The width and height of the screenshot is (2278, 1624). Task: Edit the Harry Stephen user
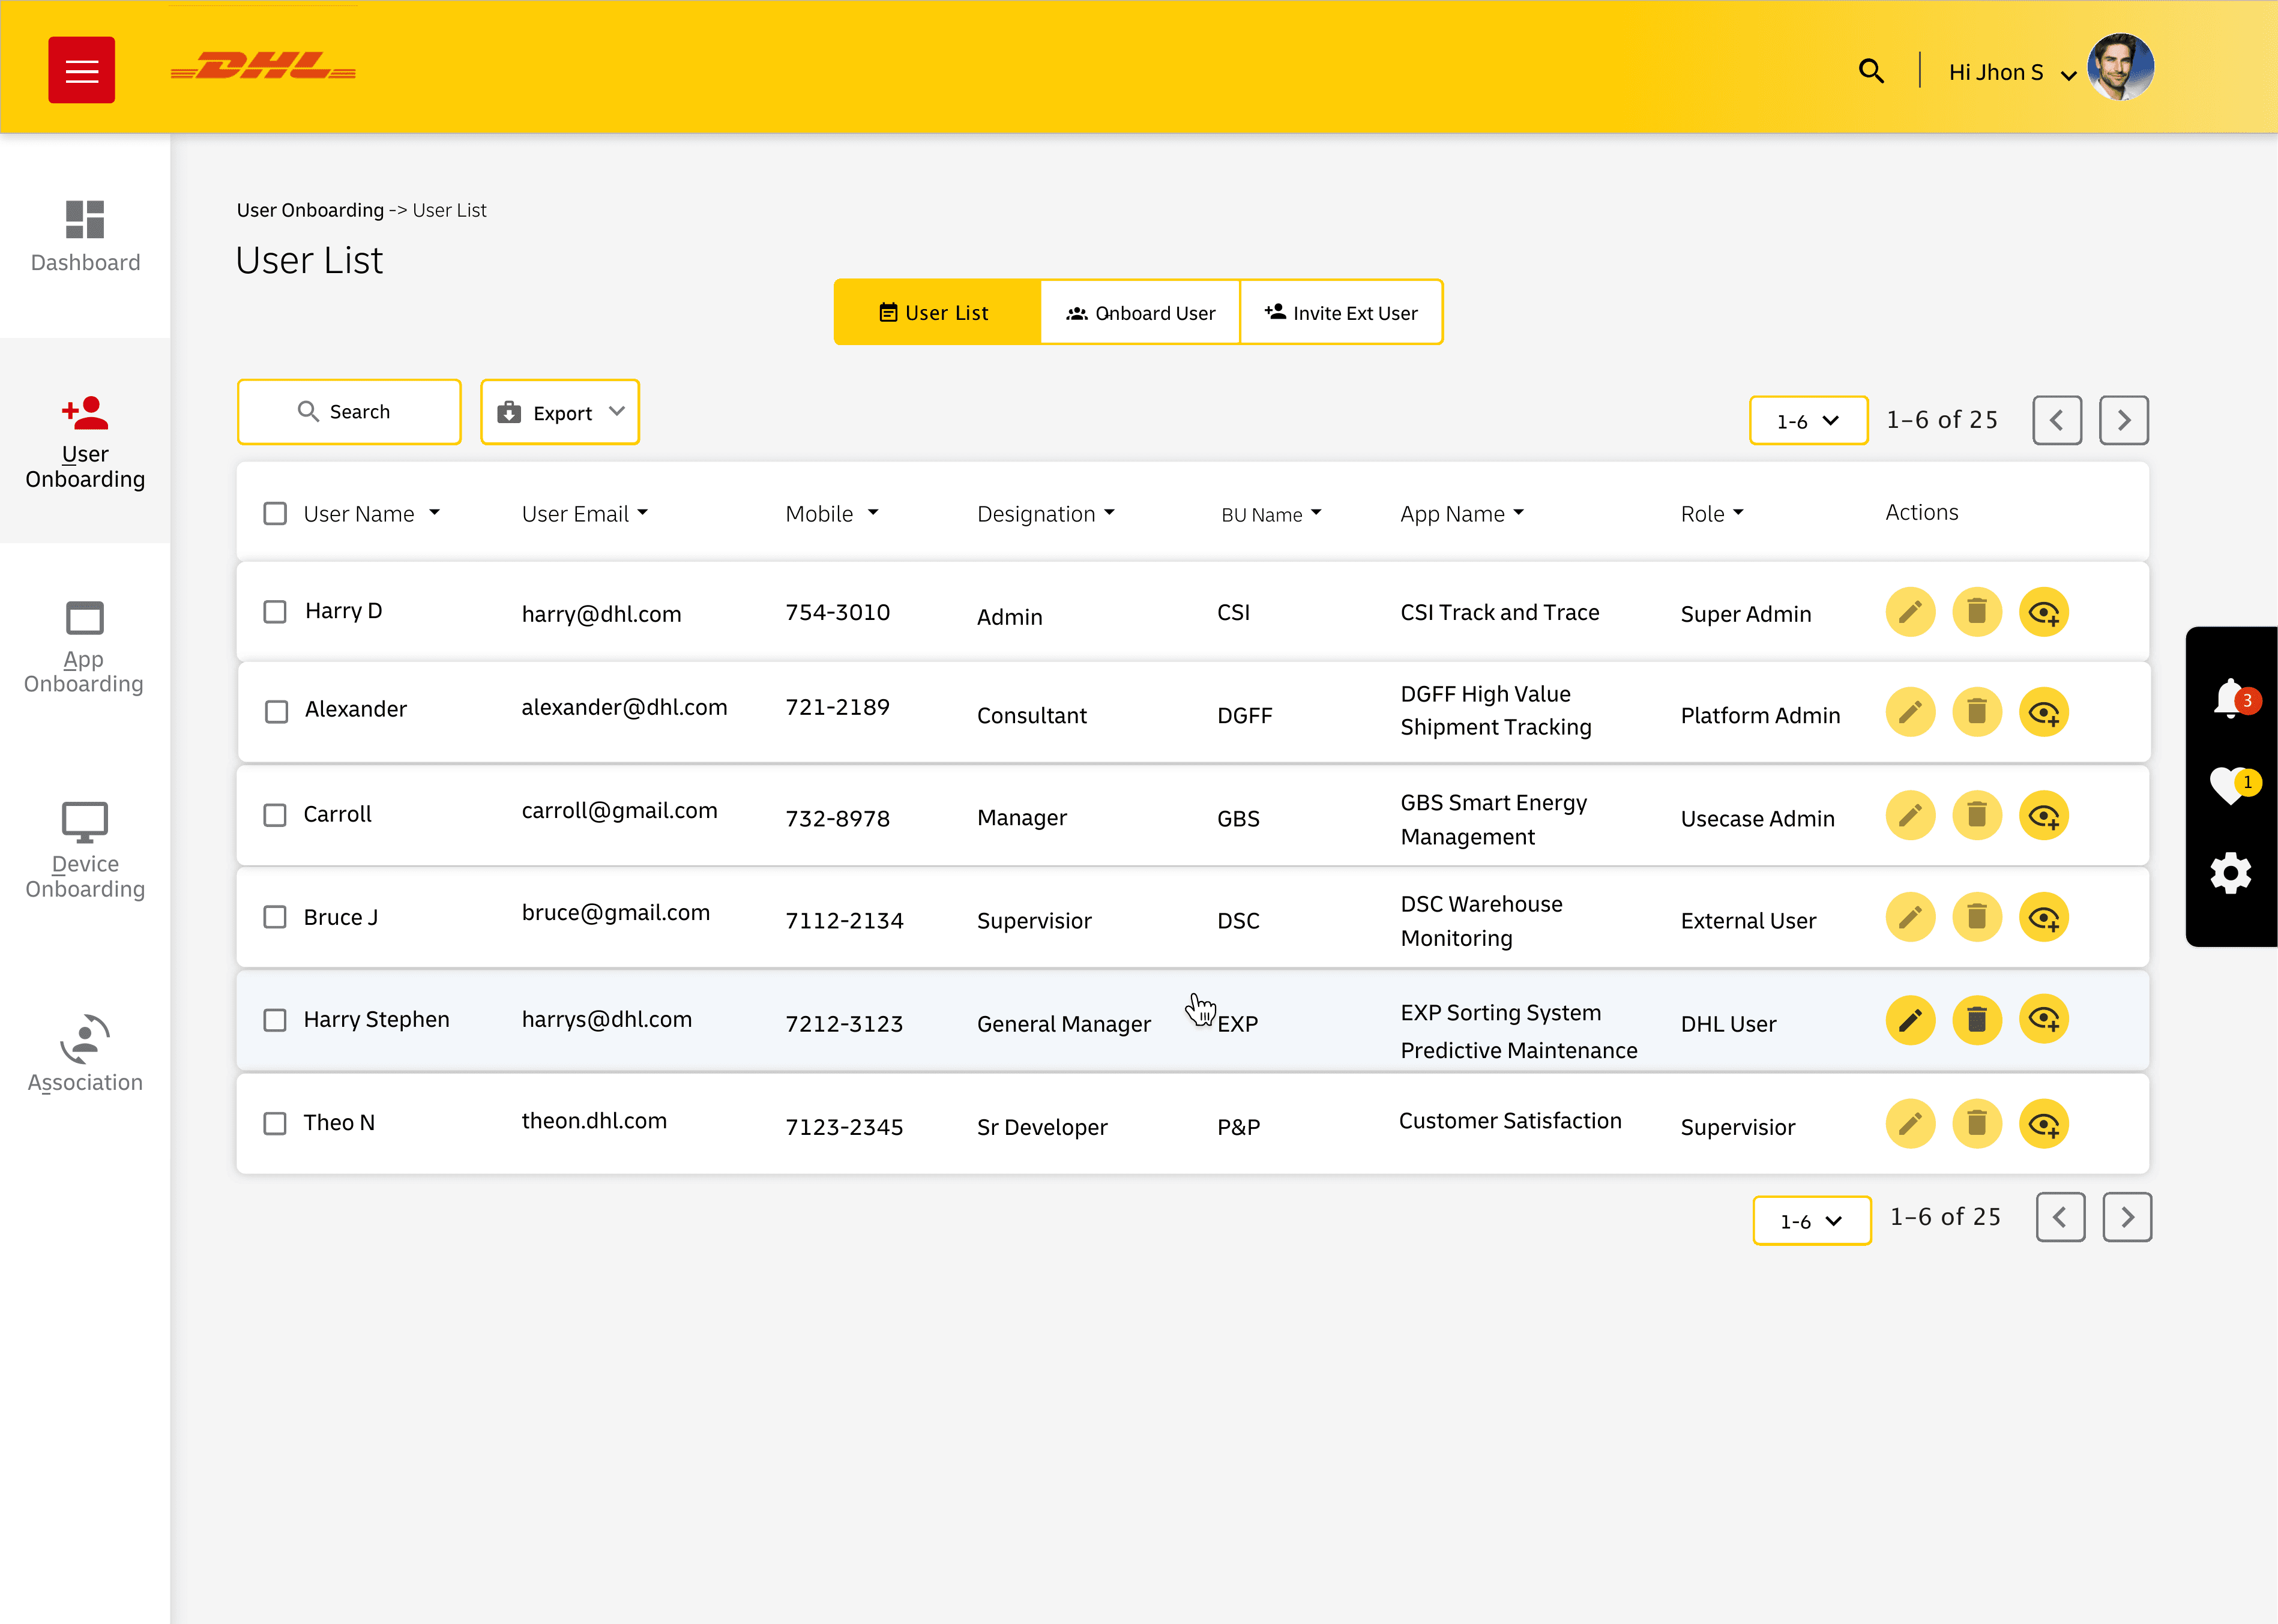[x=1910, y=1020]
